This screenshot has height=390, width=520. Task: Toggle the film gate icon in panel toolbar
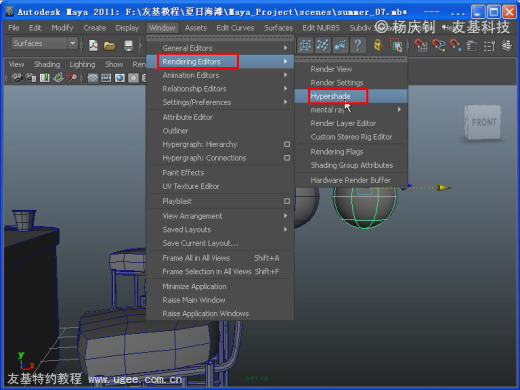(x=106, y=78)
